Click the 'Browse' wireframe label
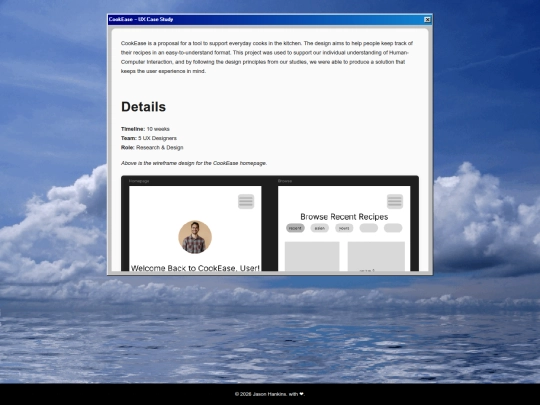This screenshot has width=540, height=405. [x=285, y=181]
